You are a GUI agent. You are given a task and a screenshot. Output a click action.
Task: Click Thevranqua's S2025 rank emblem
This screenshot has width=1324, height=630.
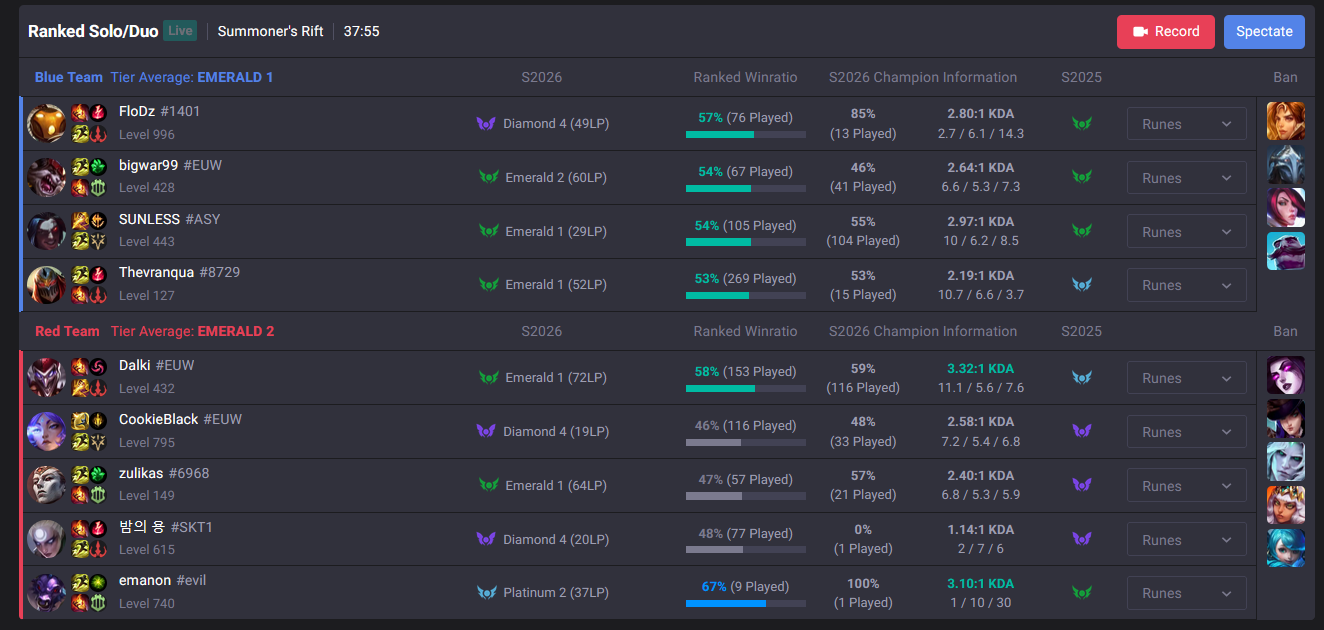tap(1081, 285)
